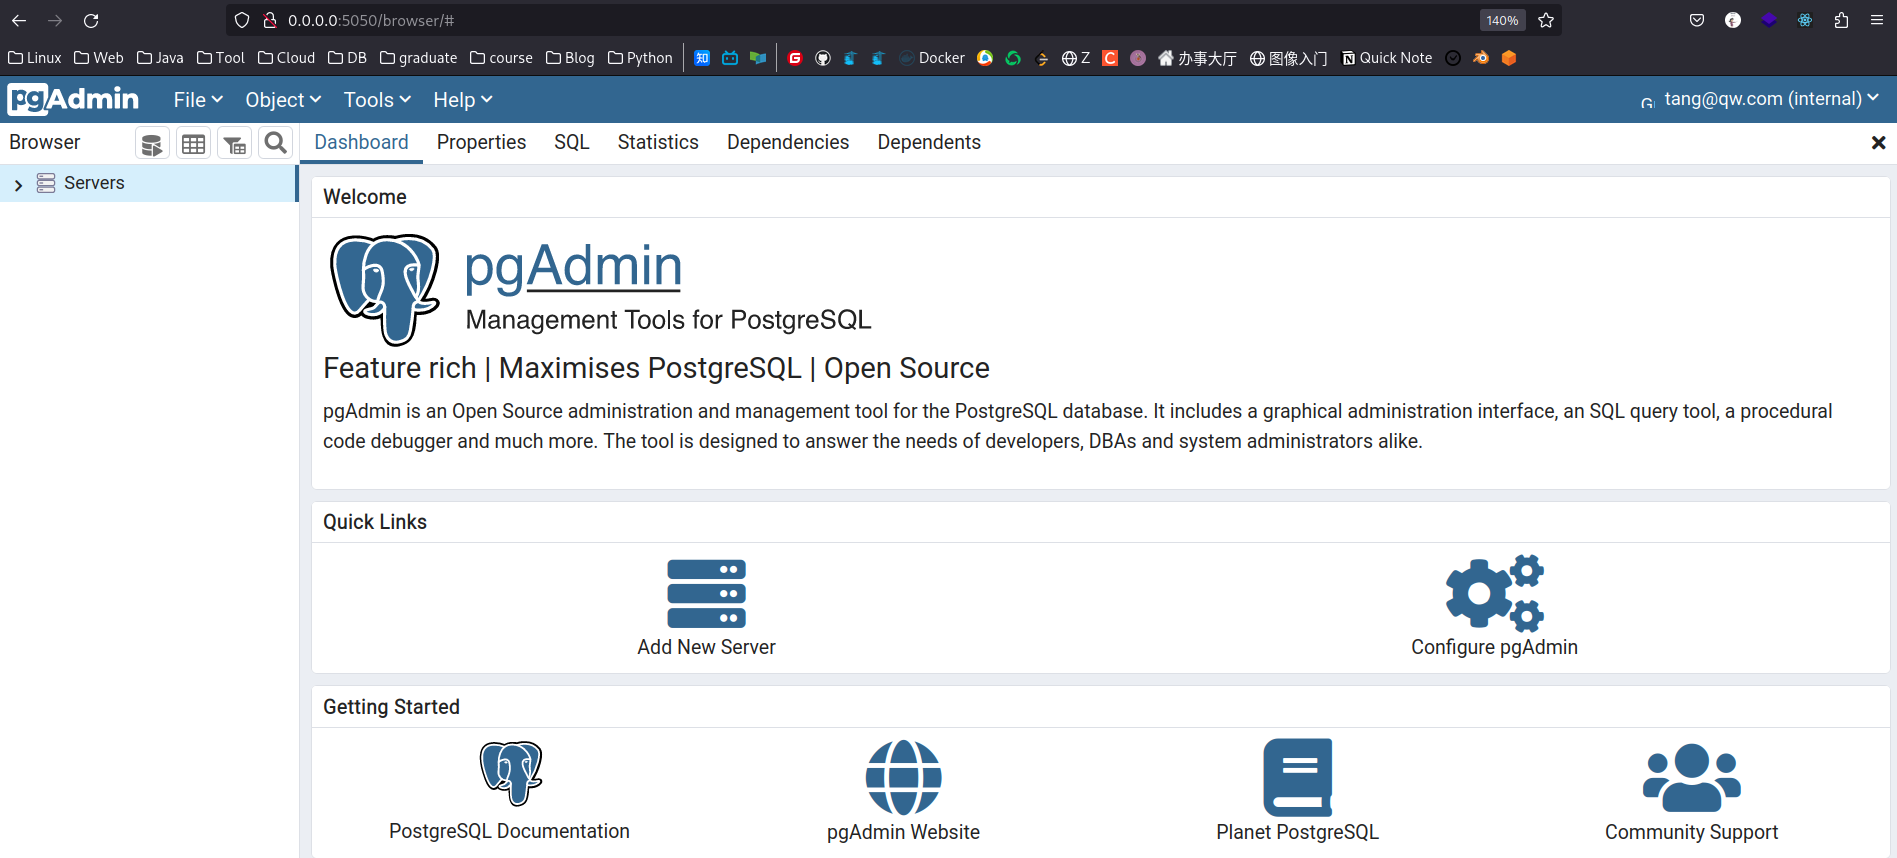Expand the Servers tree node arrow
1897x858 pixels.
click(18, 185)
